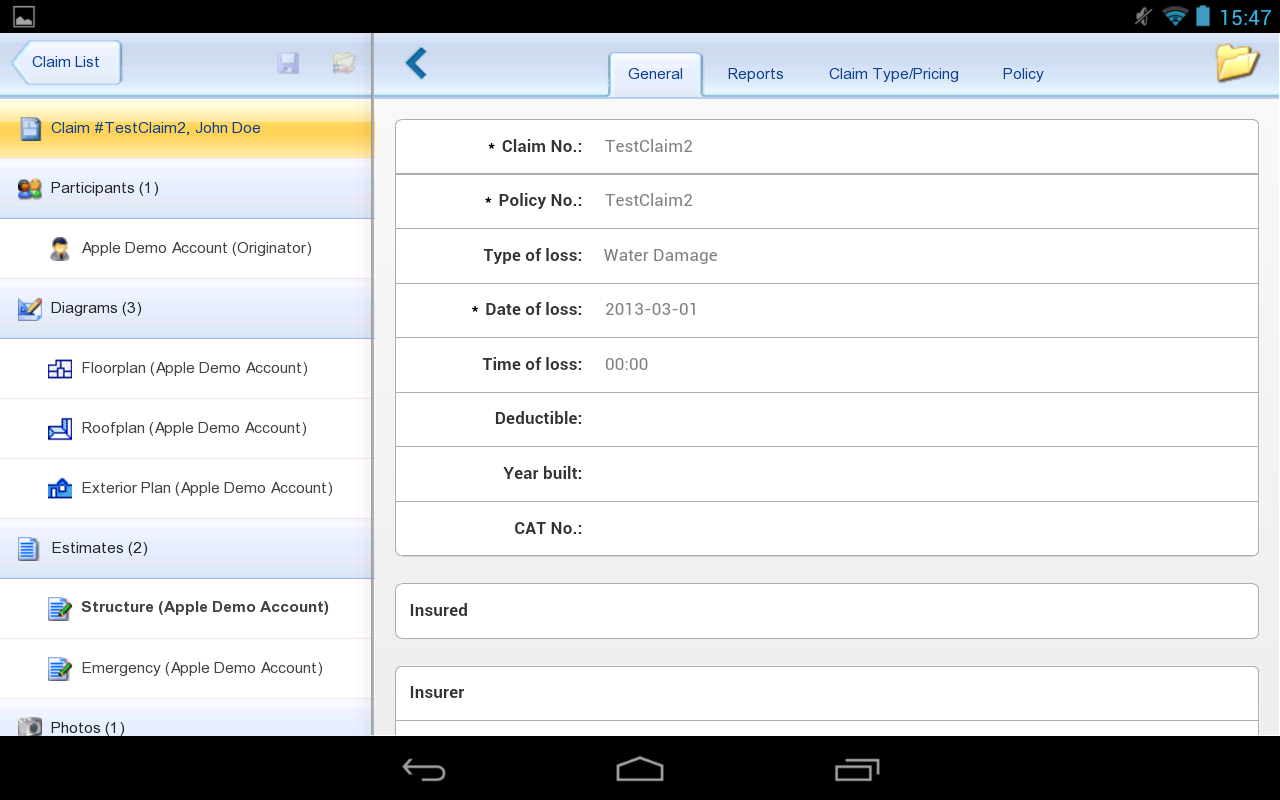Click the Photos camera icon

tap(30, 727)
